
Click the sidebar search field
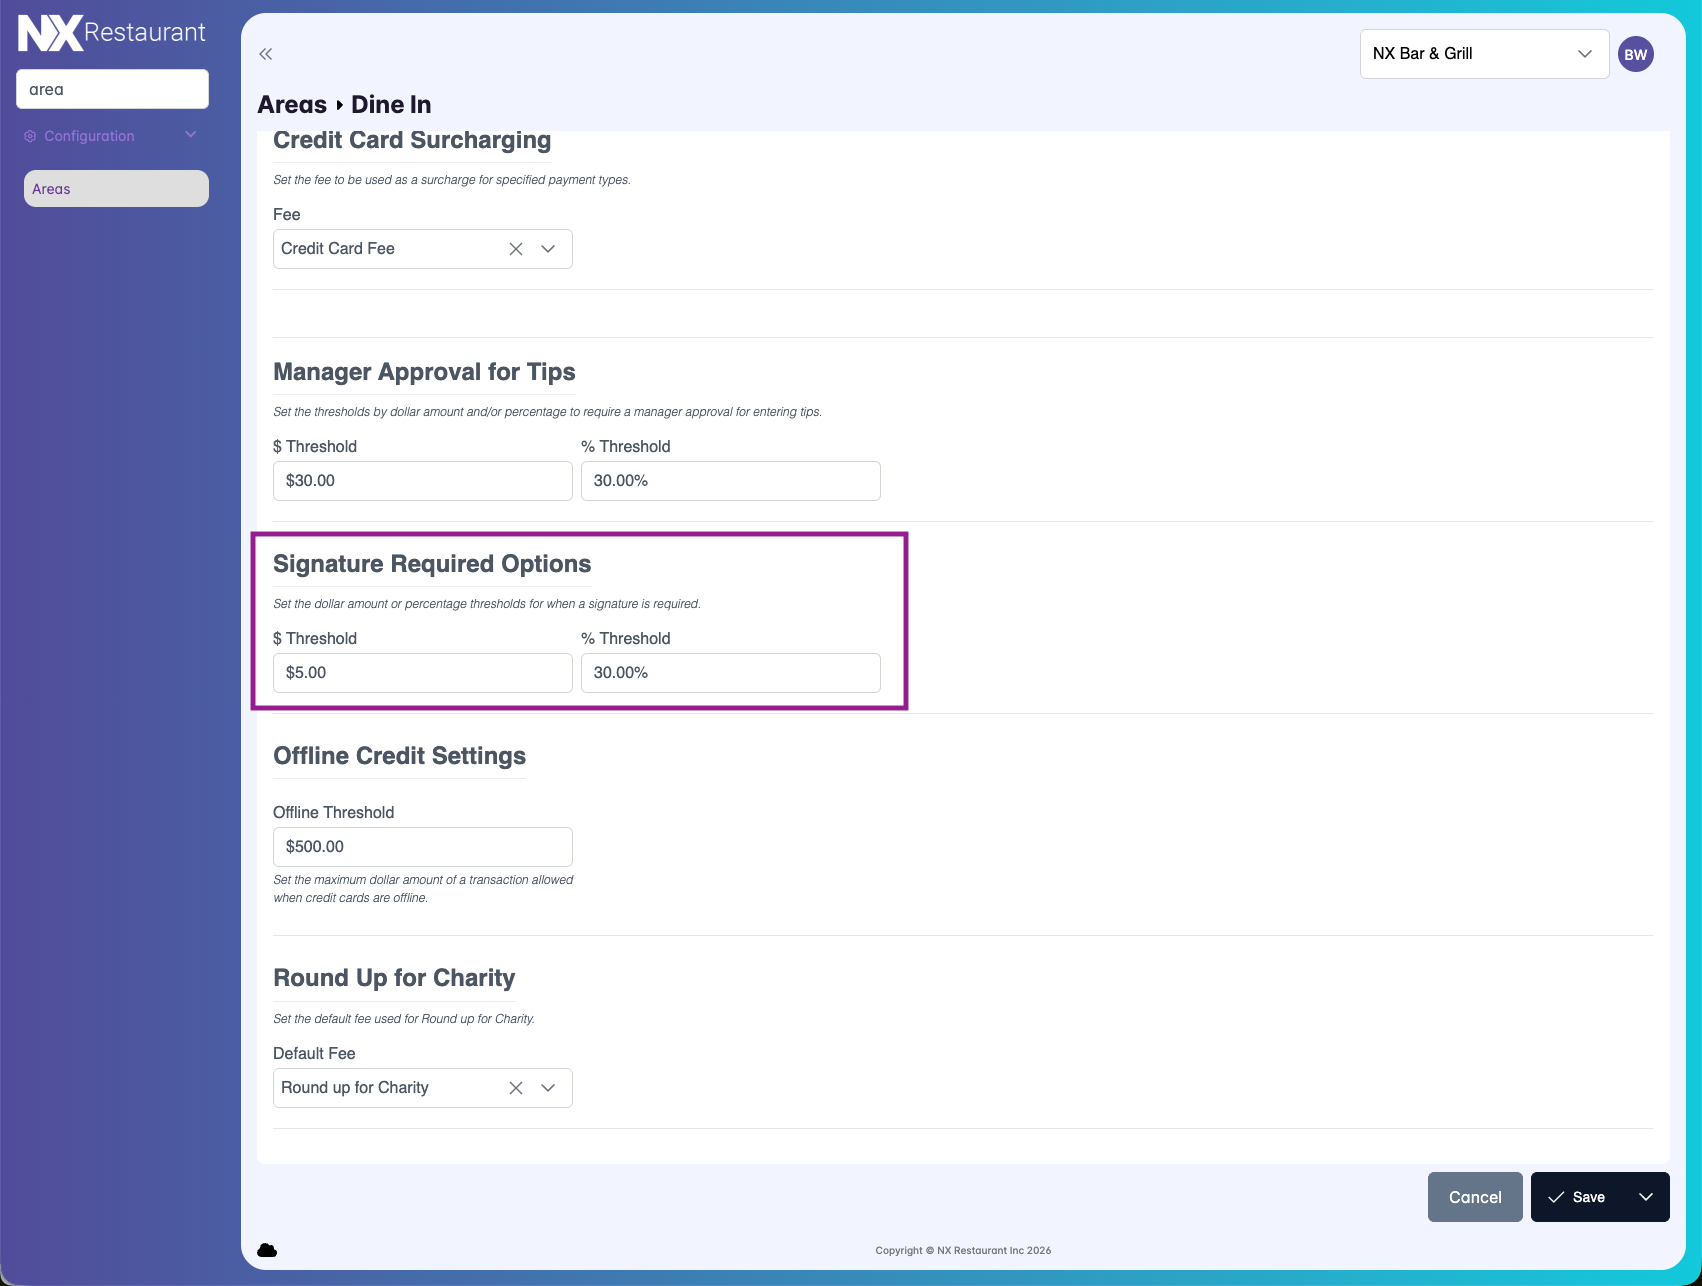click(112, 89)
